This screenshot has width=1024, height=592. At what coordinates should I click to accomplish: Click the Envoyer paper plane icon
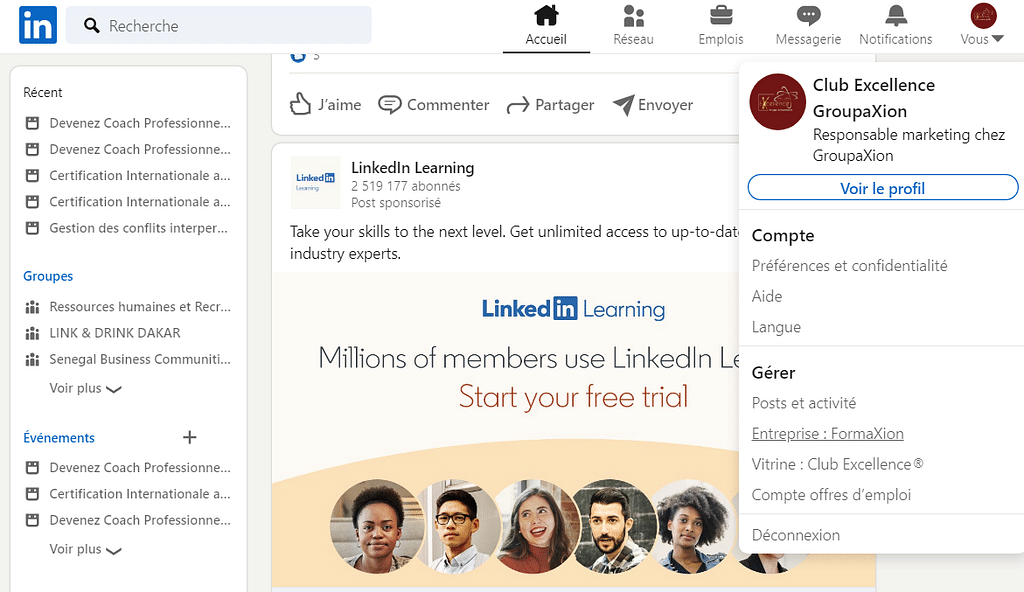[x=623, y=104]
